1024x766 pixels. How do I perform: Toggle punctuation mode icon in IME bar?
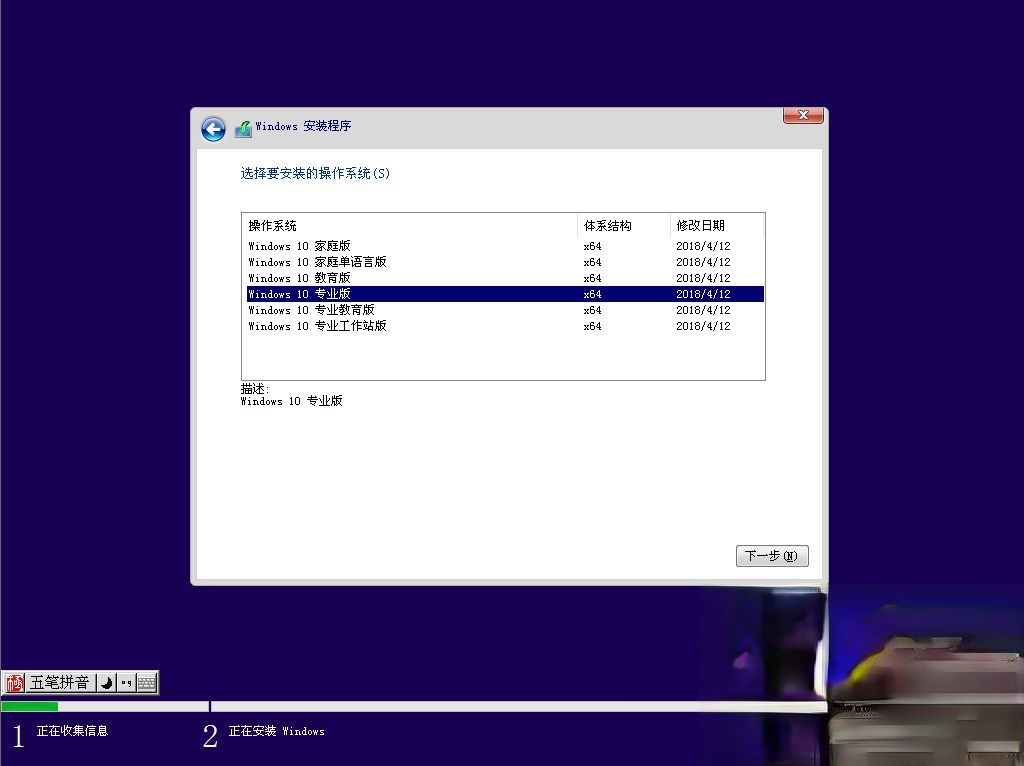click(127, 683)
